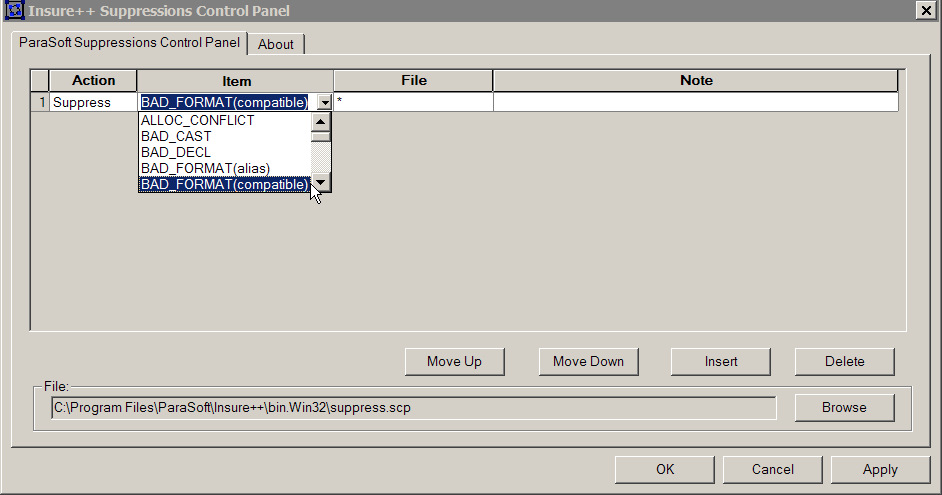Click the dropdown list scroll up arrow
The width and height of the screenshot is (942, 495).
coord(321,122)
